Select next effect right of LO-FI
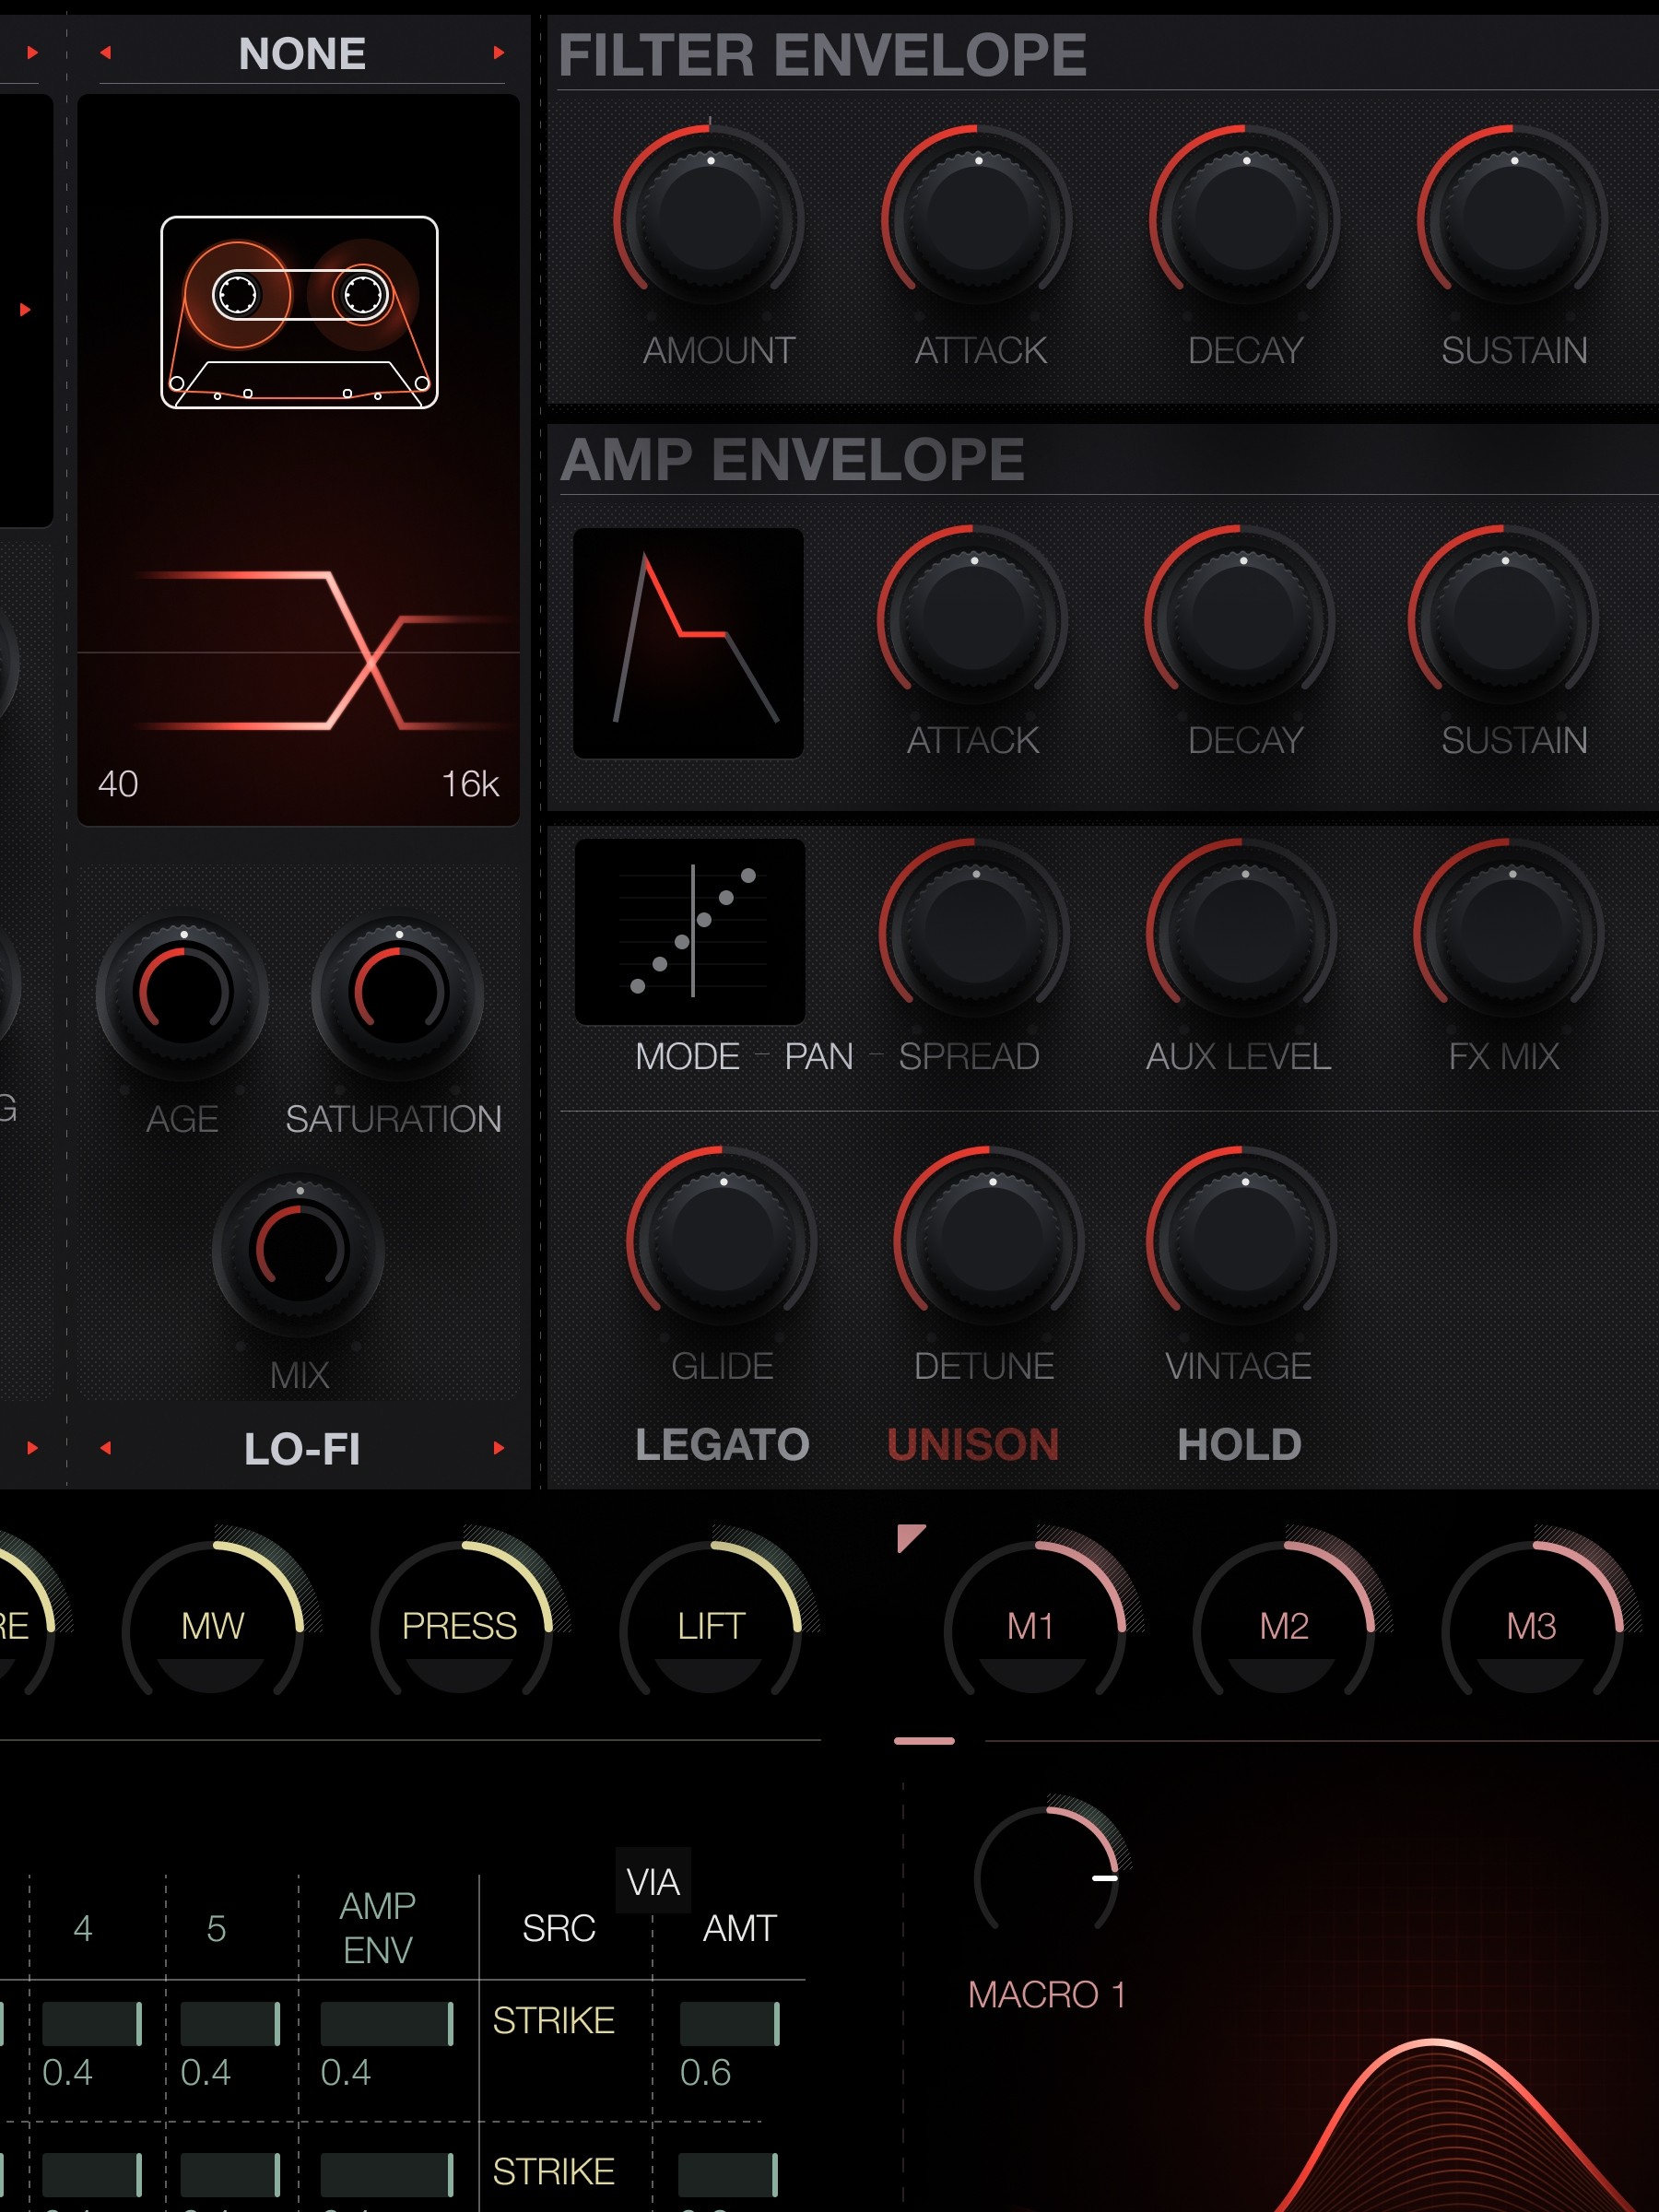 [x=498, y=1447]
